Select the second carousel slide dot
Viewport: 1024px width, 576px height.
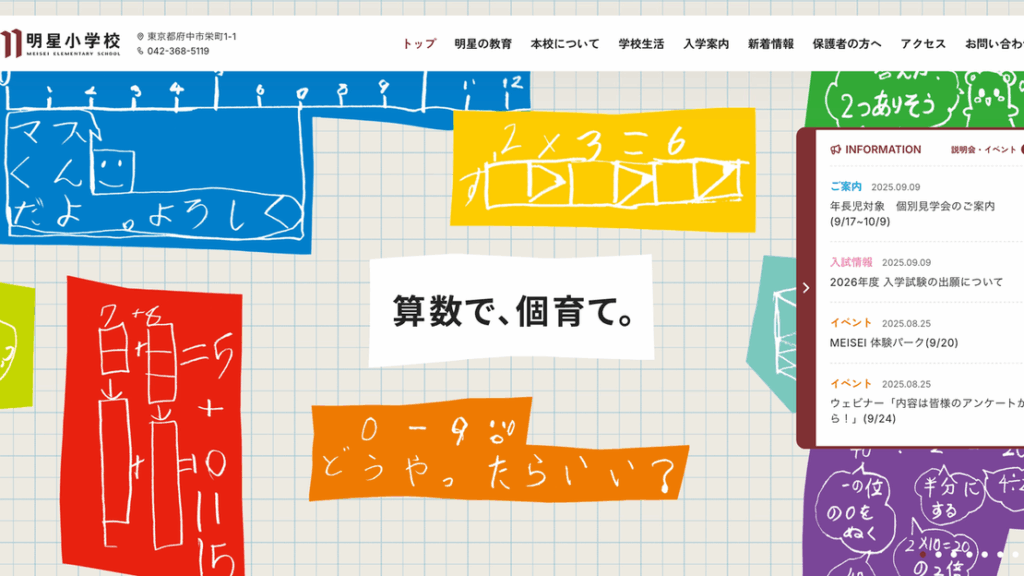tap(938, 553)
